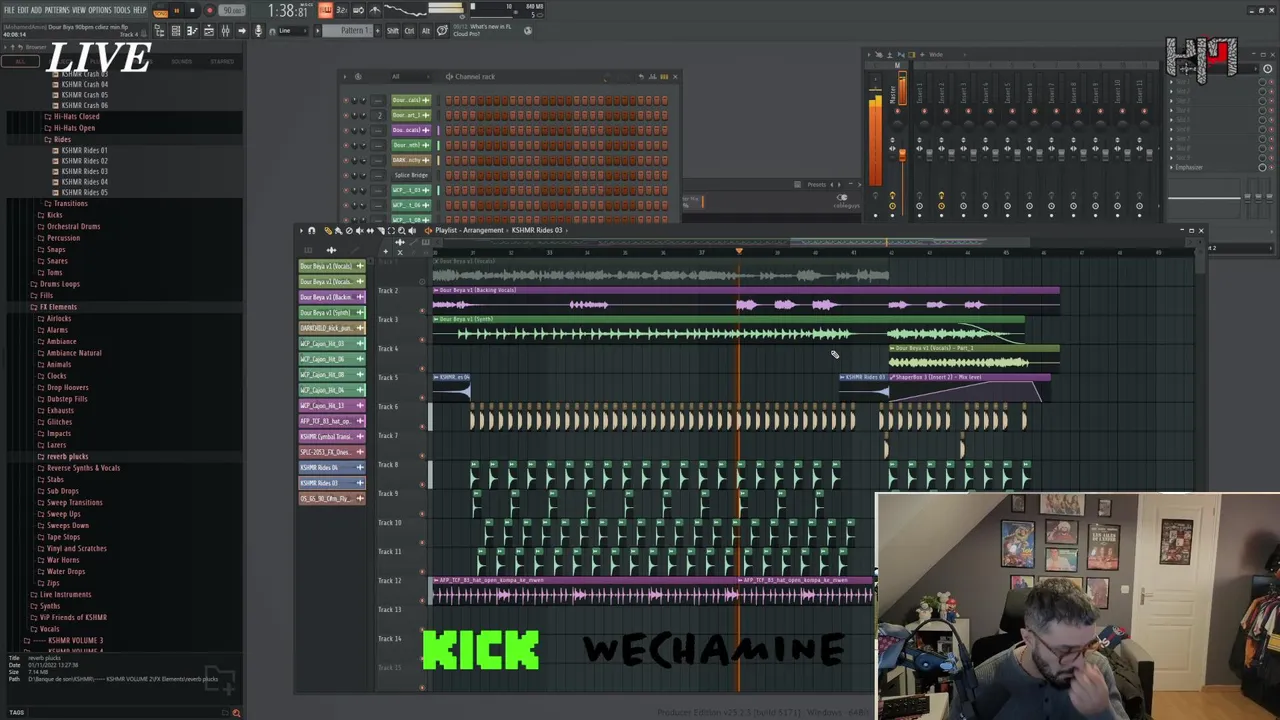This screenshot has width=1280, height=720.
Task: Select the draw pencil tool in Playlist
Action: (x=327, y=230)
